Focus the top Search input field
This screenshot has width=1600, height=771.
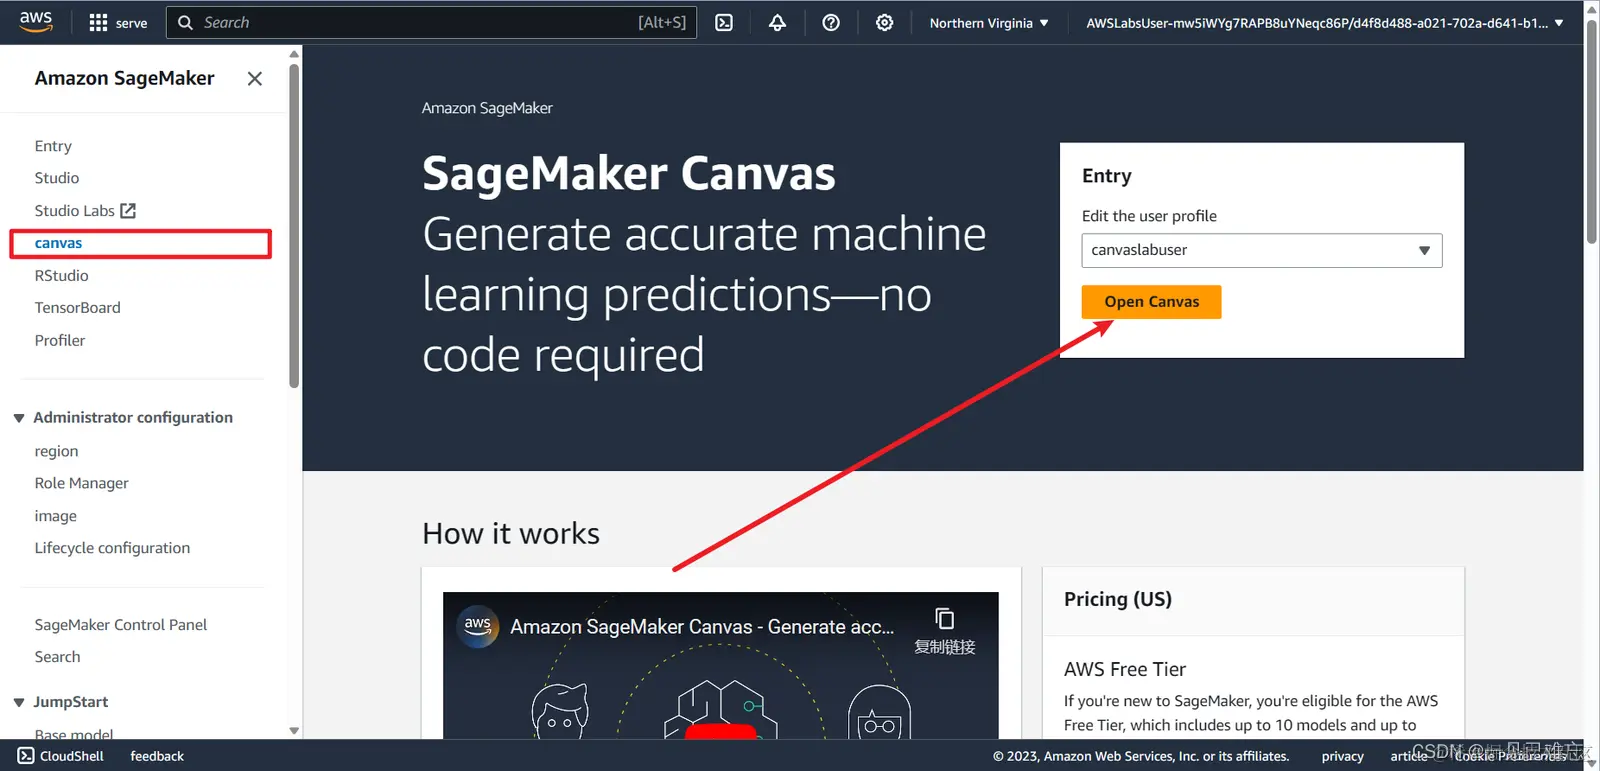tap(431, 23)
